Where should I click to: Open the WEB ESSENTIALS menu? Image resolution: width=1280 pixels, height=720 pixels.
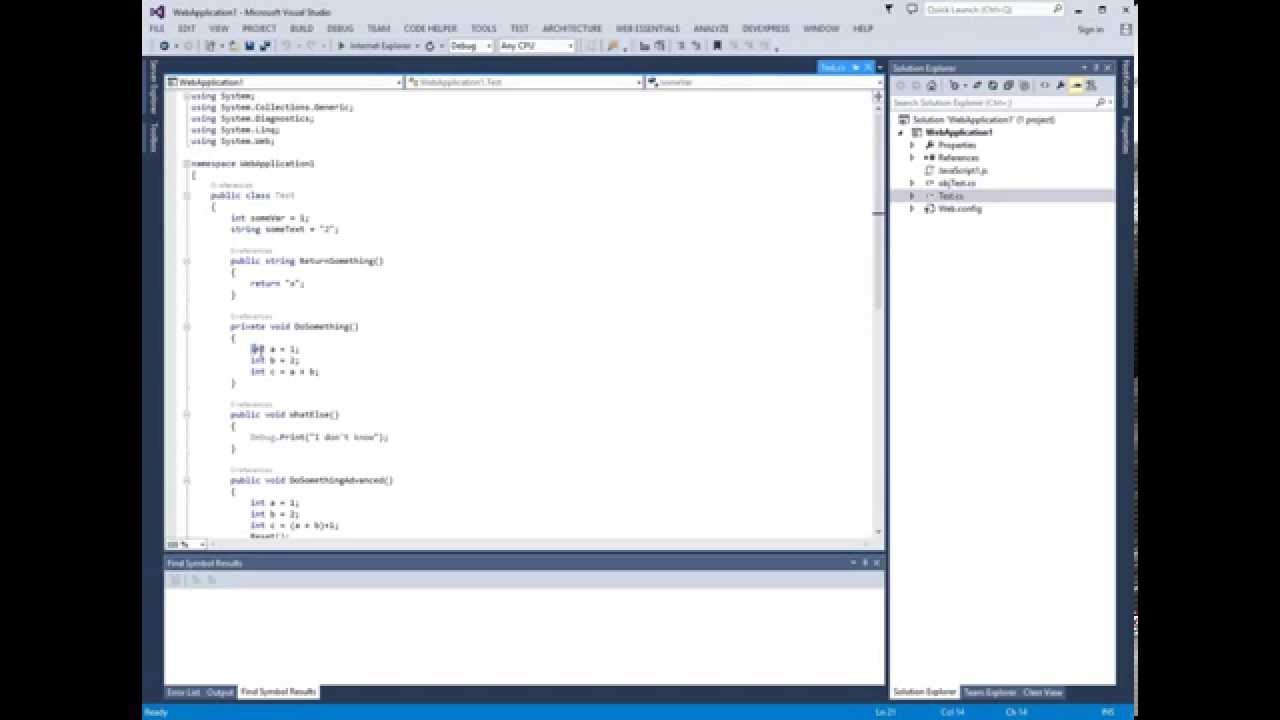click(x=647, y=29)
